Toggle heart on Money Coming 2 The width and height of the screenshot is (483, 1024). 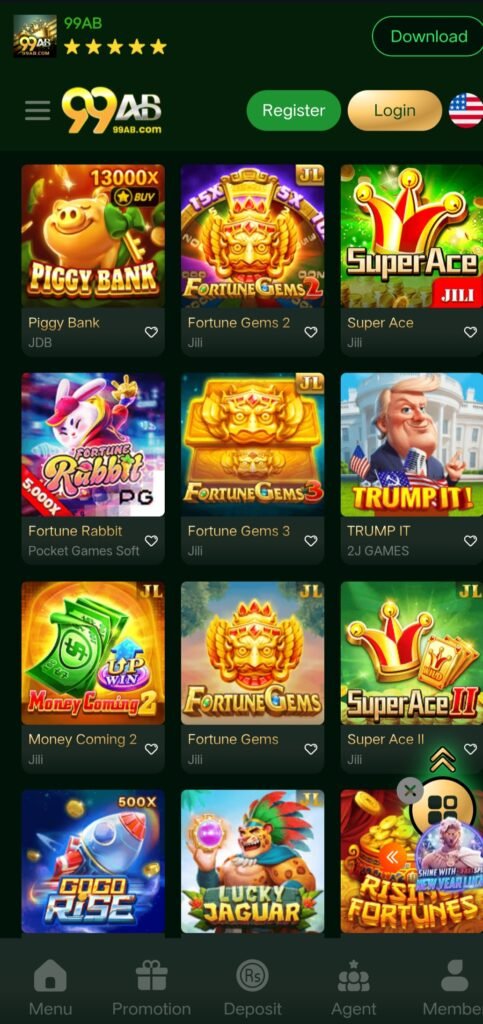pos(151,749)
